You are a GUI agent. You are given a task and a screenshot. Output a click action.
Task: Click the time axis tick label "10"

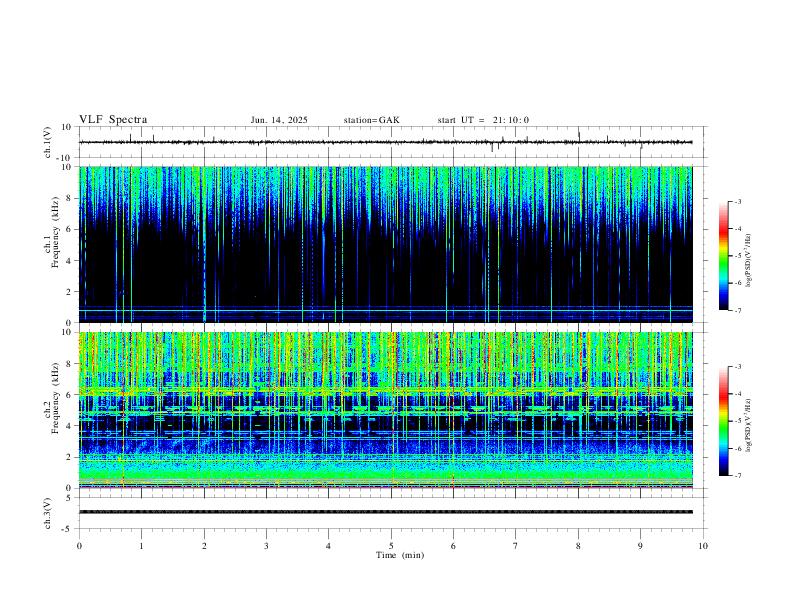(x=703, y=546)
